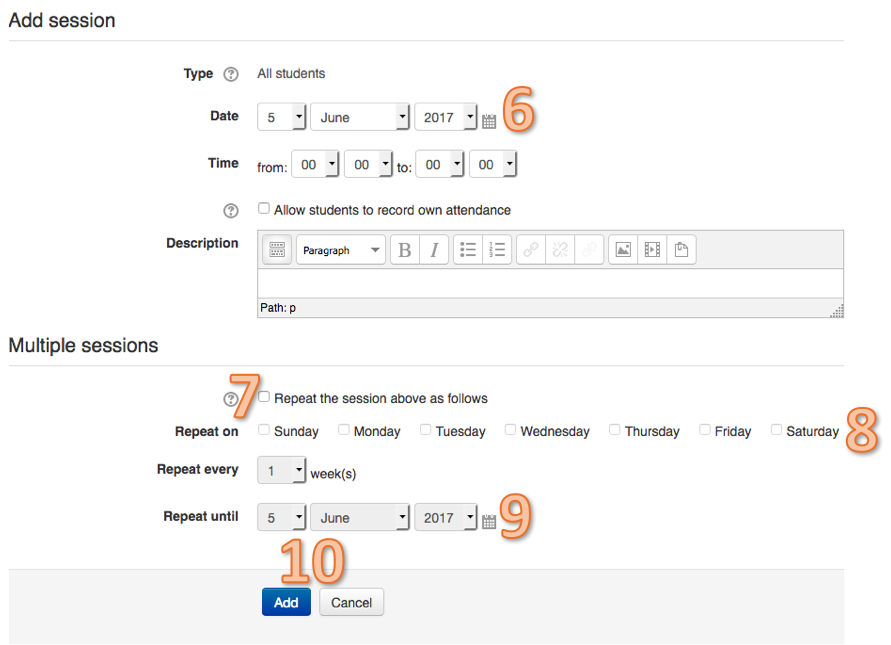Toggle Italic formatting in description editor
The height and width of the screenshot is (645, 891).
[x=434, y=249]
